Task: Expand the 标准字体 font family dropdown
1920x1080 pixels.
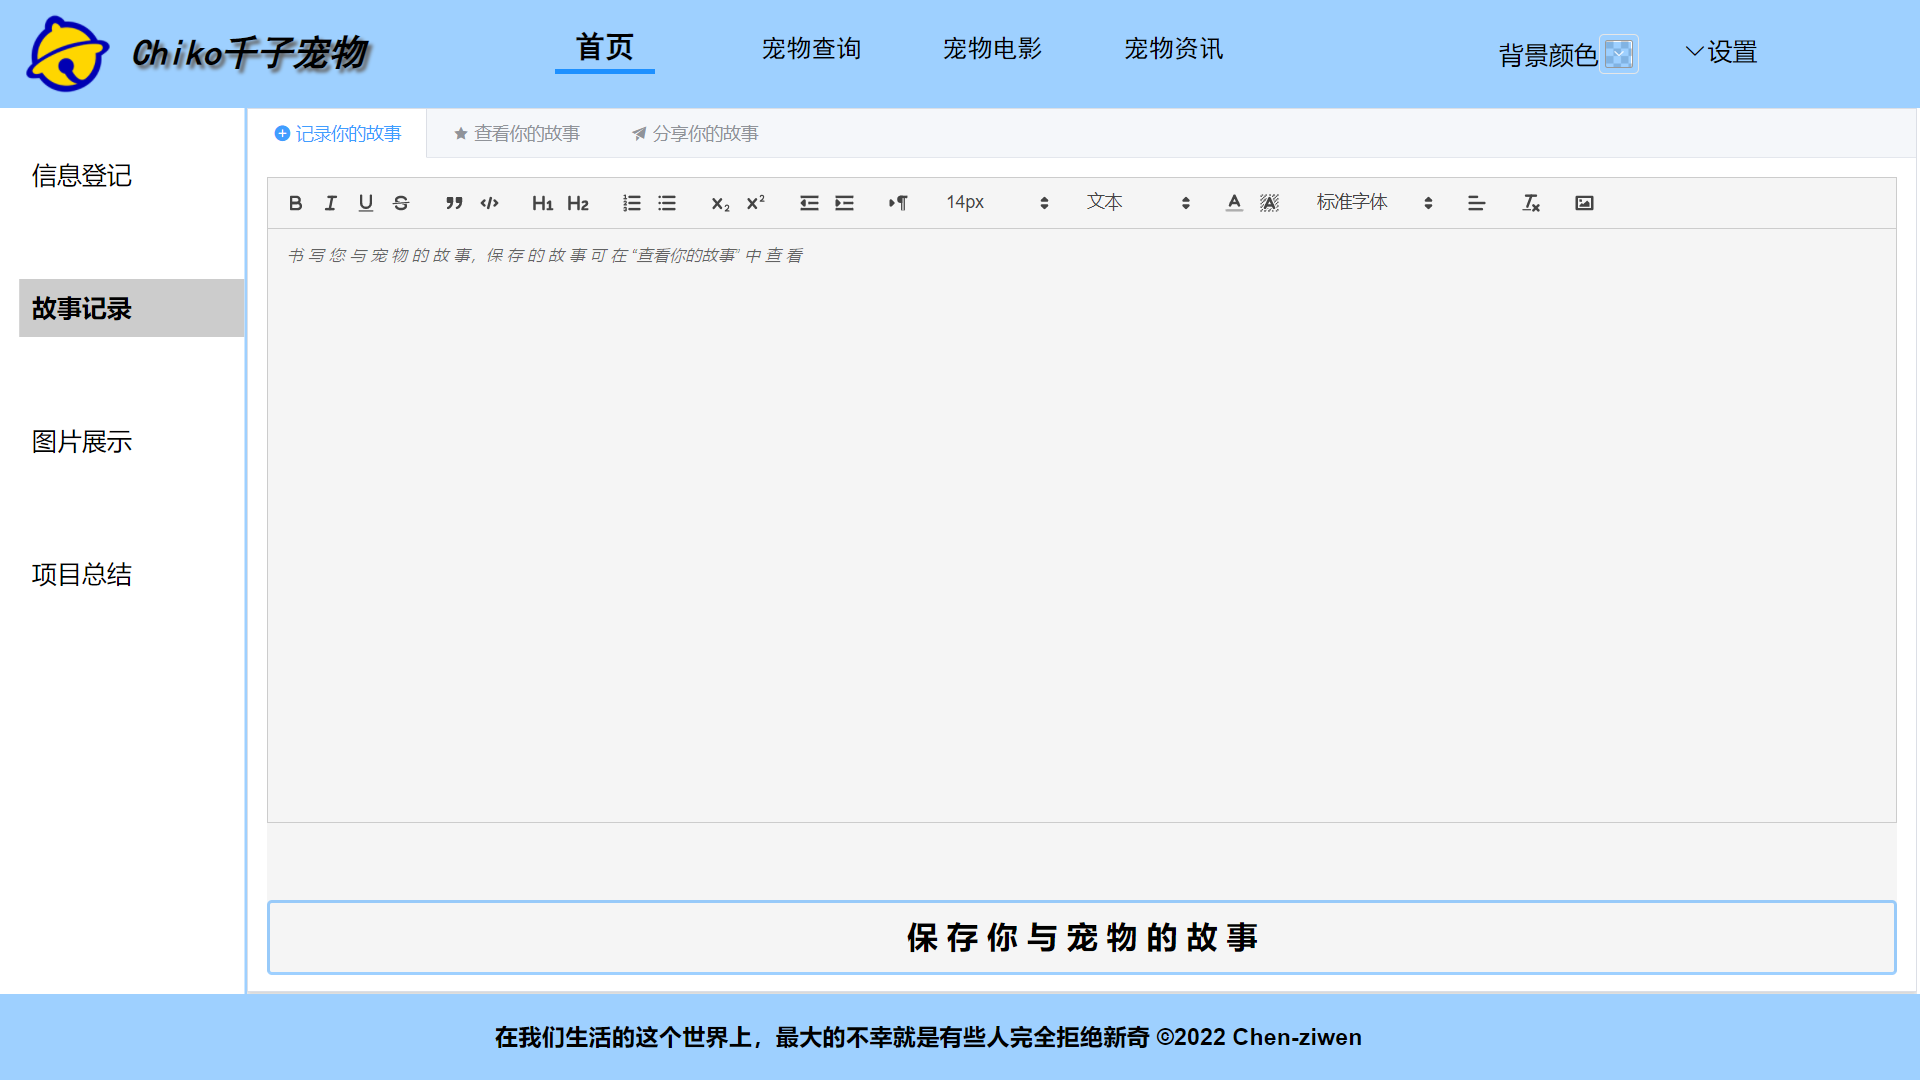Action: [1375, 202]
